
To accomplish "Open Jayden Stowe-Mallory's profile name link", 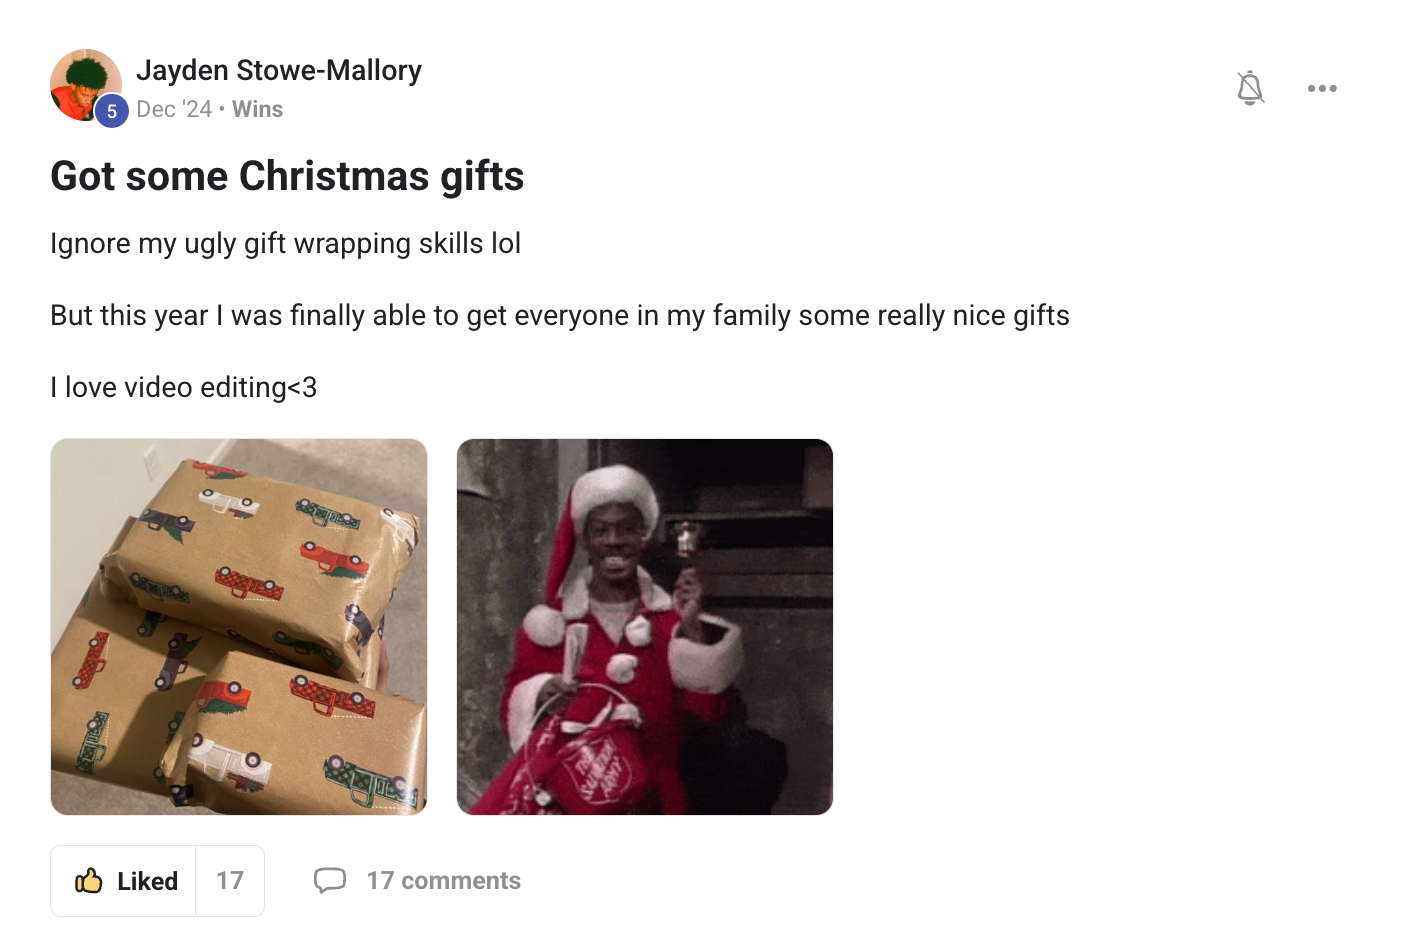I will coord(279,70).
